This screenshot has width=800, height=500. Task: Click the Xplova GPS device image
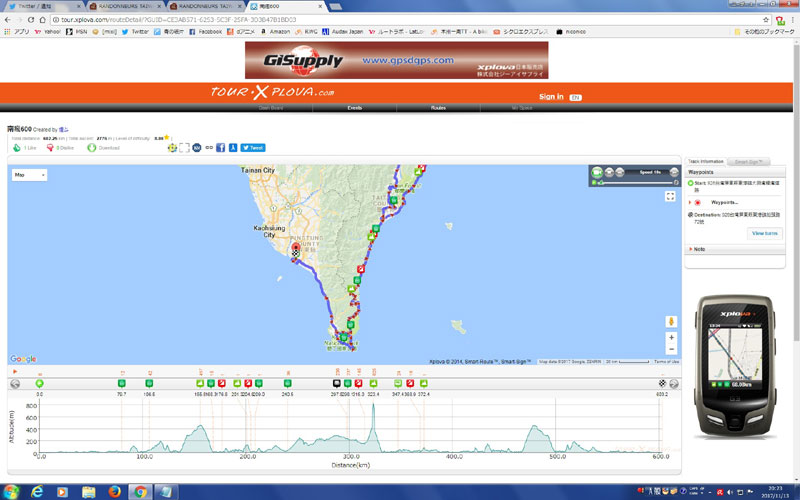click(735, 365)
